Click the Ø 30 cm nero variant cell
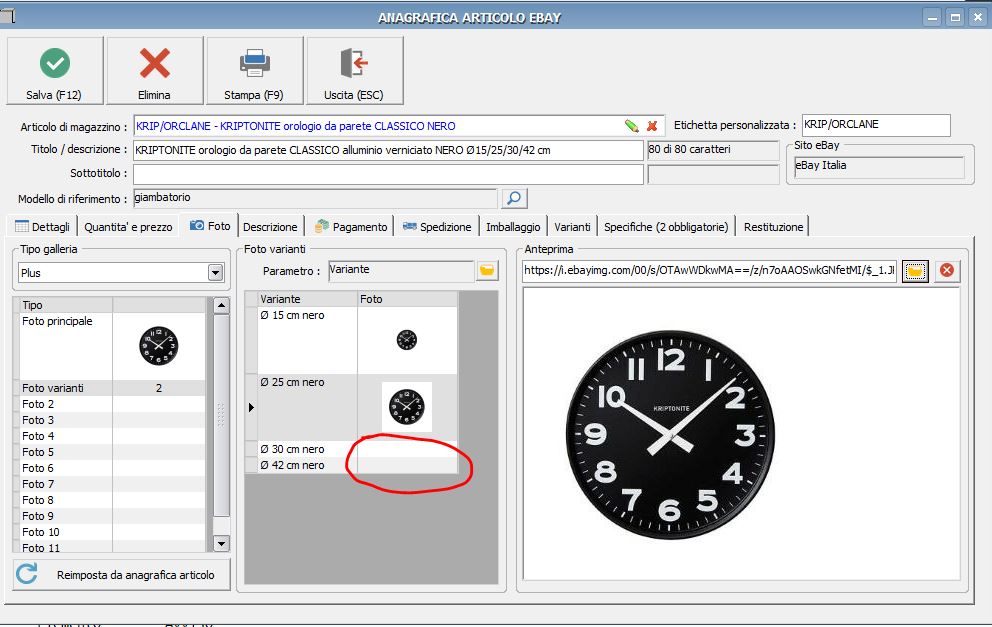Screen dimensions: 992x627 (307, 449)
